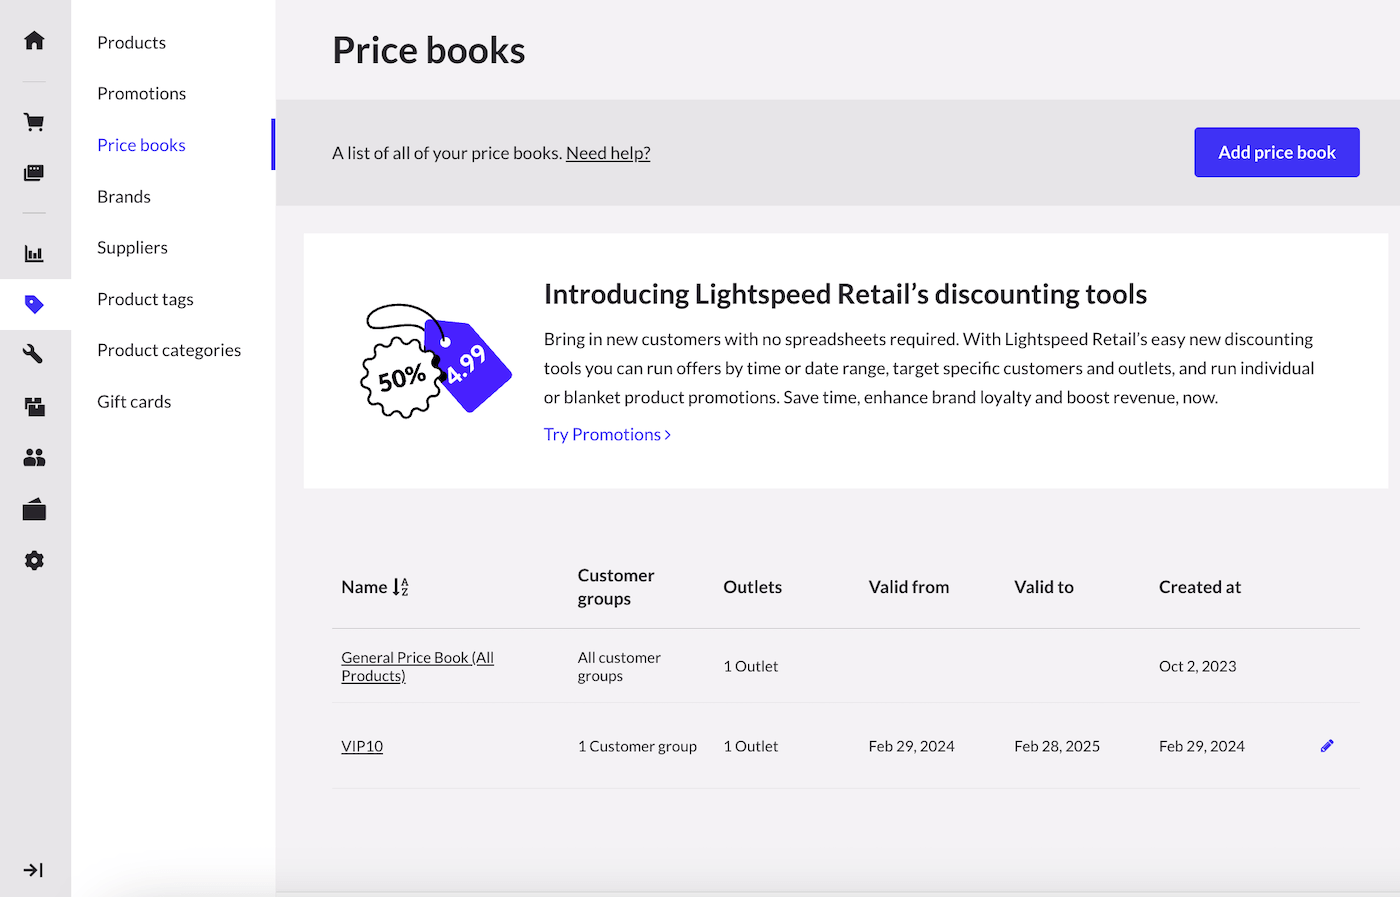Open the Try Promotions link
This screenshot has width=1400, height=897.
point(601,434)
